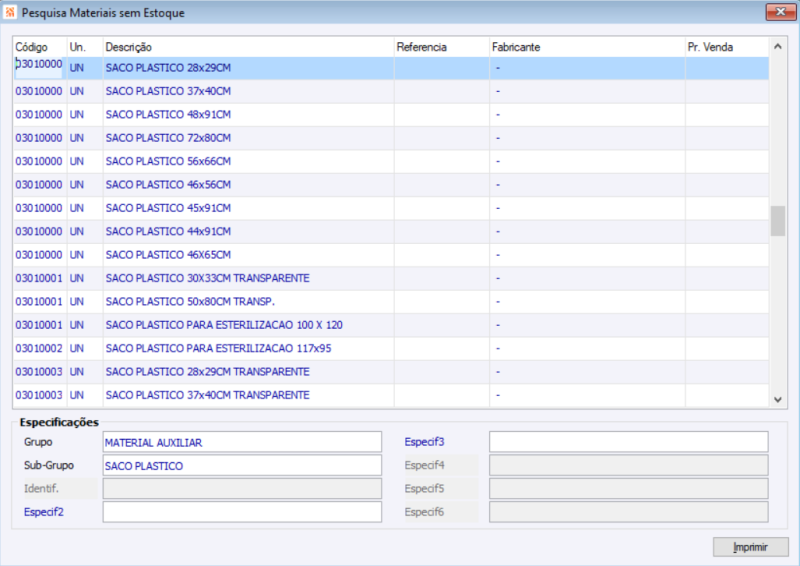Select row SACO PLASTICO 30X33CM TRANSPARENTE
This screenshot has height=566, width=800.
391,279
